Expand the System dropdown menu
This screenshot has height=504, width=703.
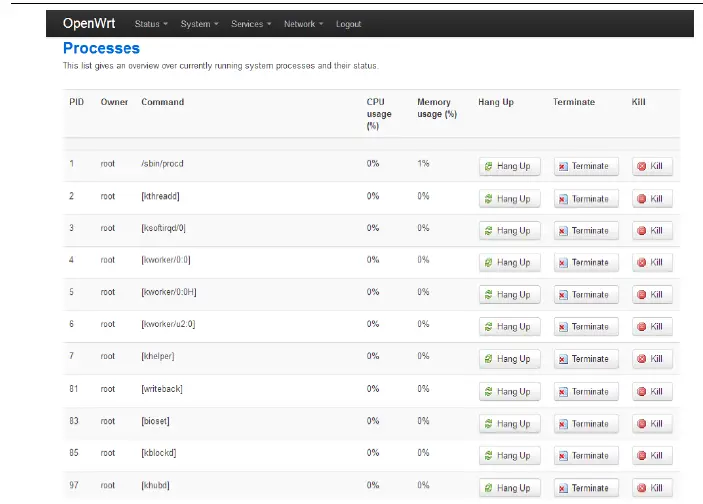tap(200, 24)
